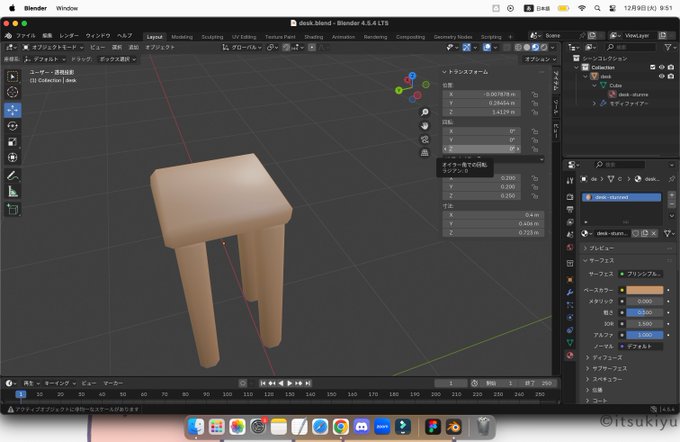Open the オプション dropdown

tap(540, 59)
